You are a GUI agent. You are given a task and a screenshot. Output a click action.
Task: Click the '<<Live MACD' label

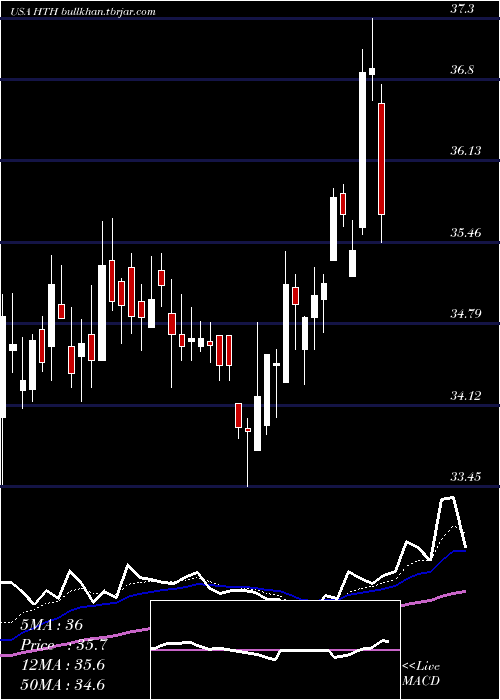coord(421,674)
